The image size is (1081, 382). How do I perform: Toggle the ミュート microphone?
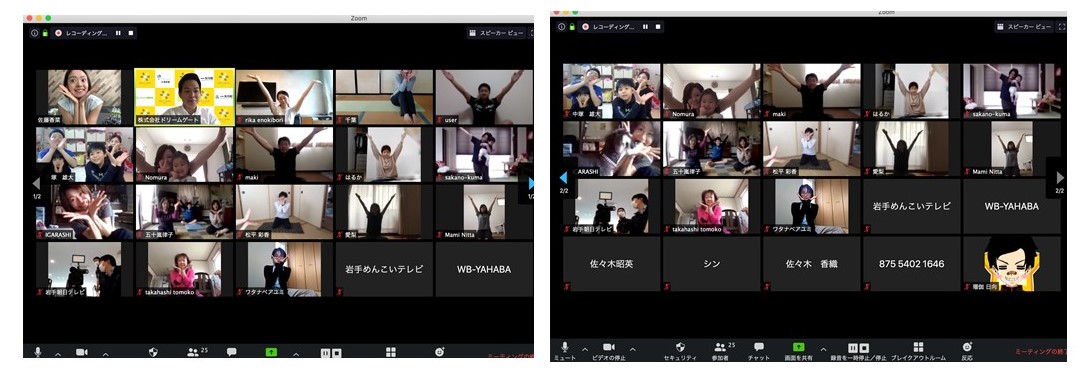click(x=565, y=348)
